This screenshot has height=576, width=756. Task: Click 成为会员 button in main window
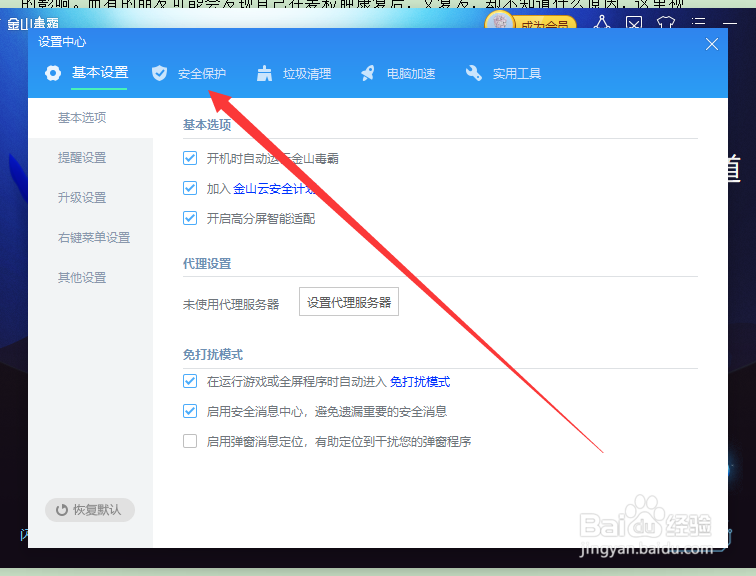tap(545, 23)
